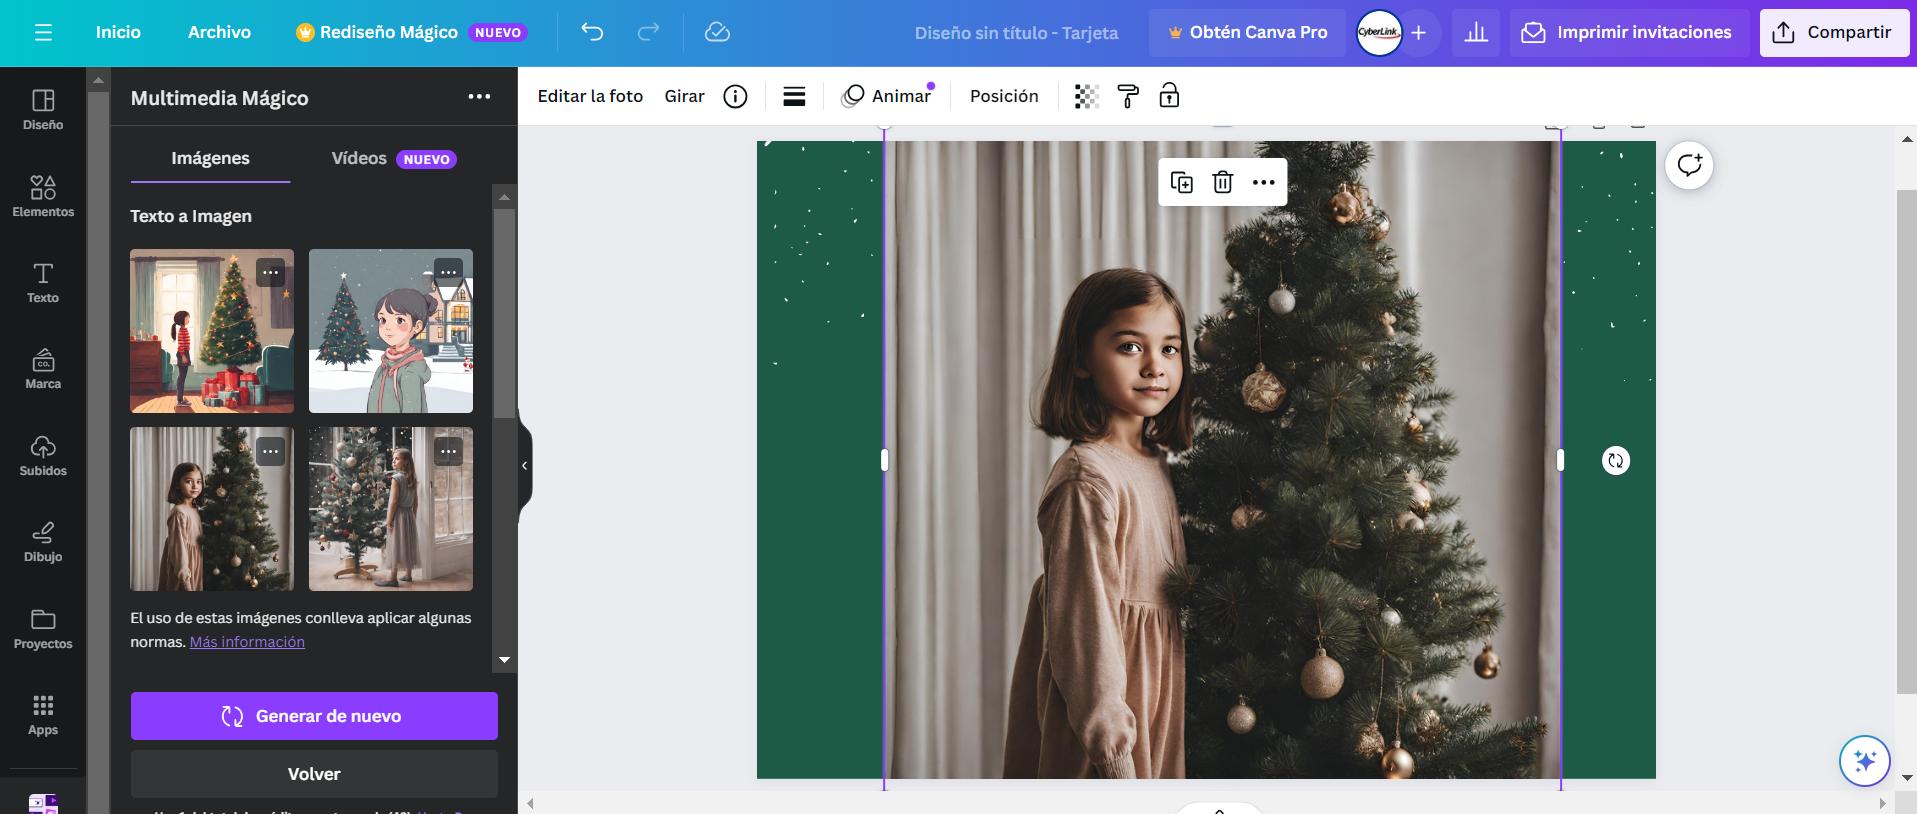Toggle the lock icon in toolbar

point(1169,96)
